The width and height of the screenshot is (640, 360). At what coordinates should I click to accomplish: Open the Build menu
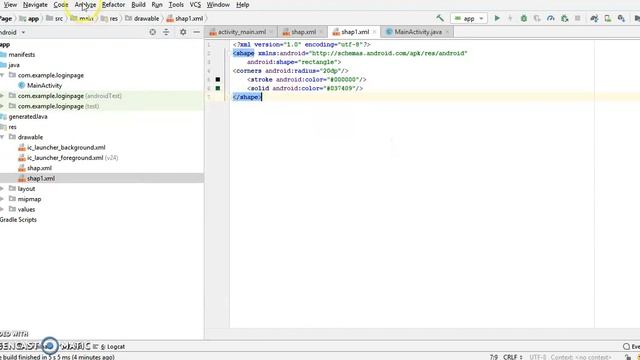(x=138, y=5)
